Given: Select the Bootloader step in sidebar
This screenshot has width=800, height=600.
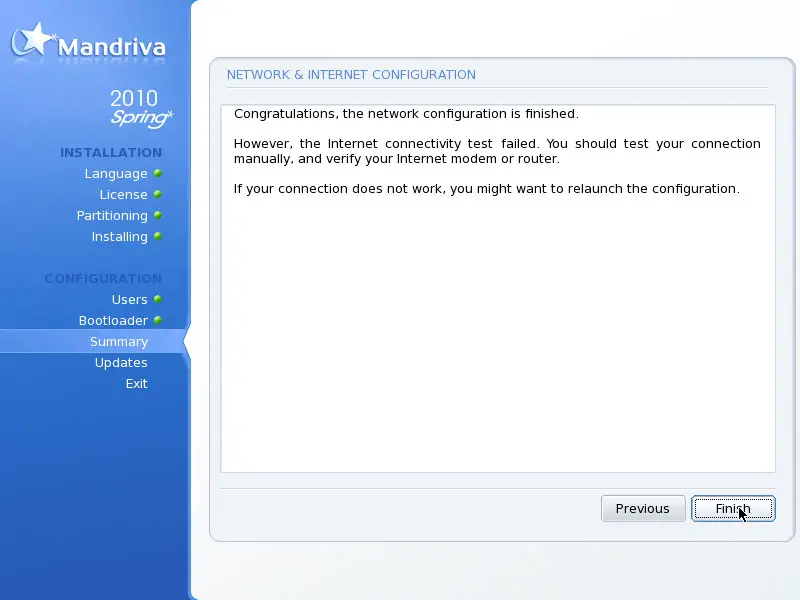Looking at the screenshot, I should coord(113,320).
